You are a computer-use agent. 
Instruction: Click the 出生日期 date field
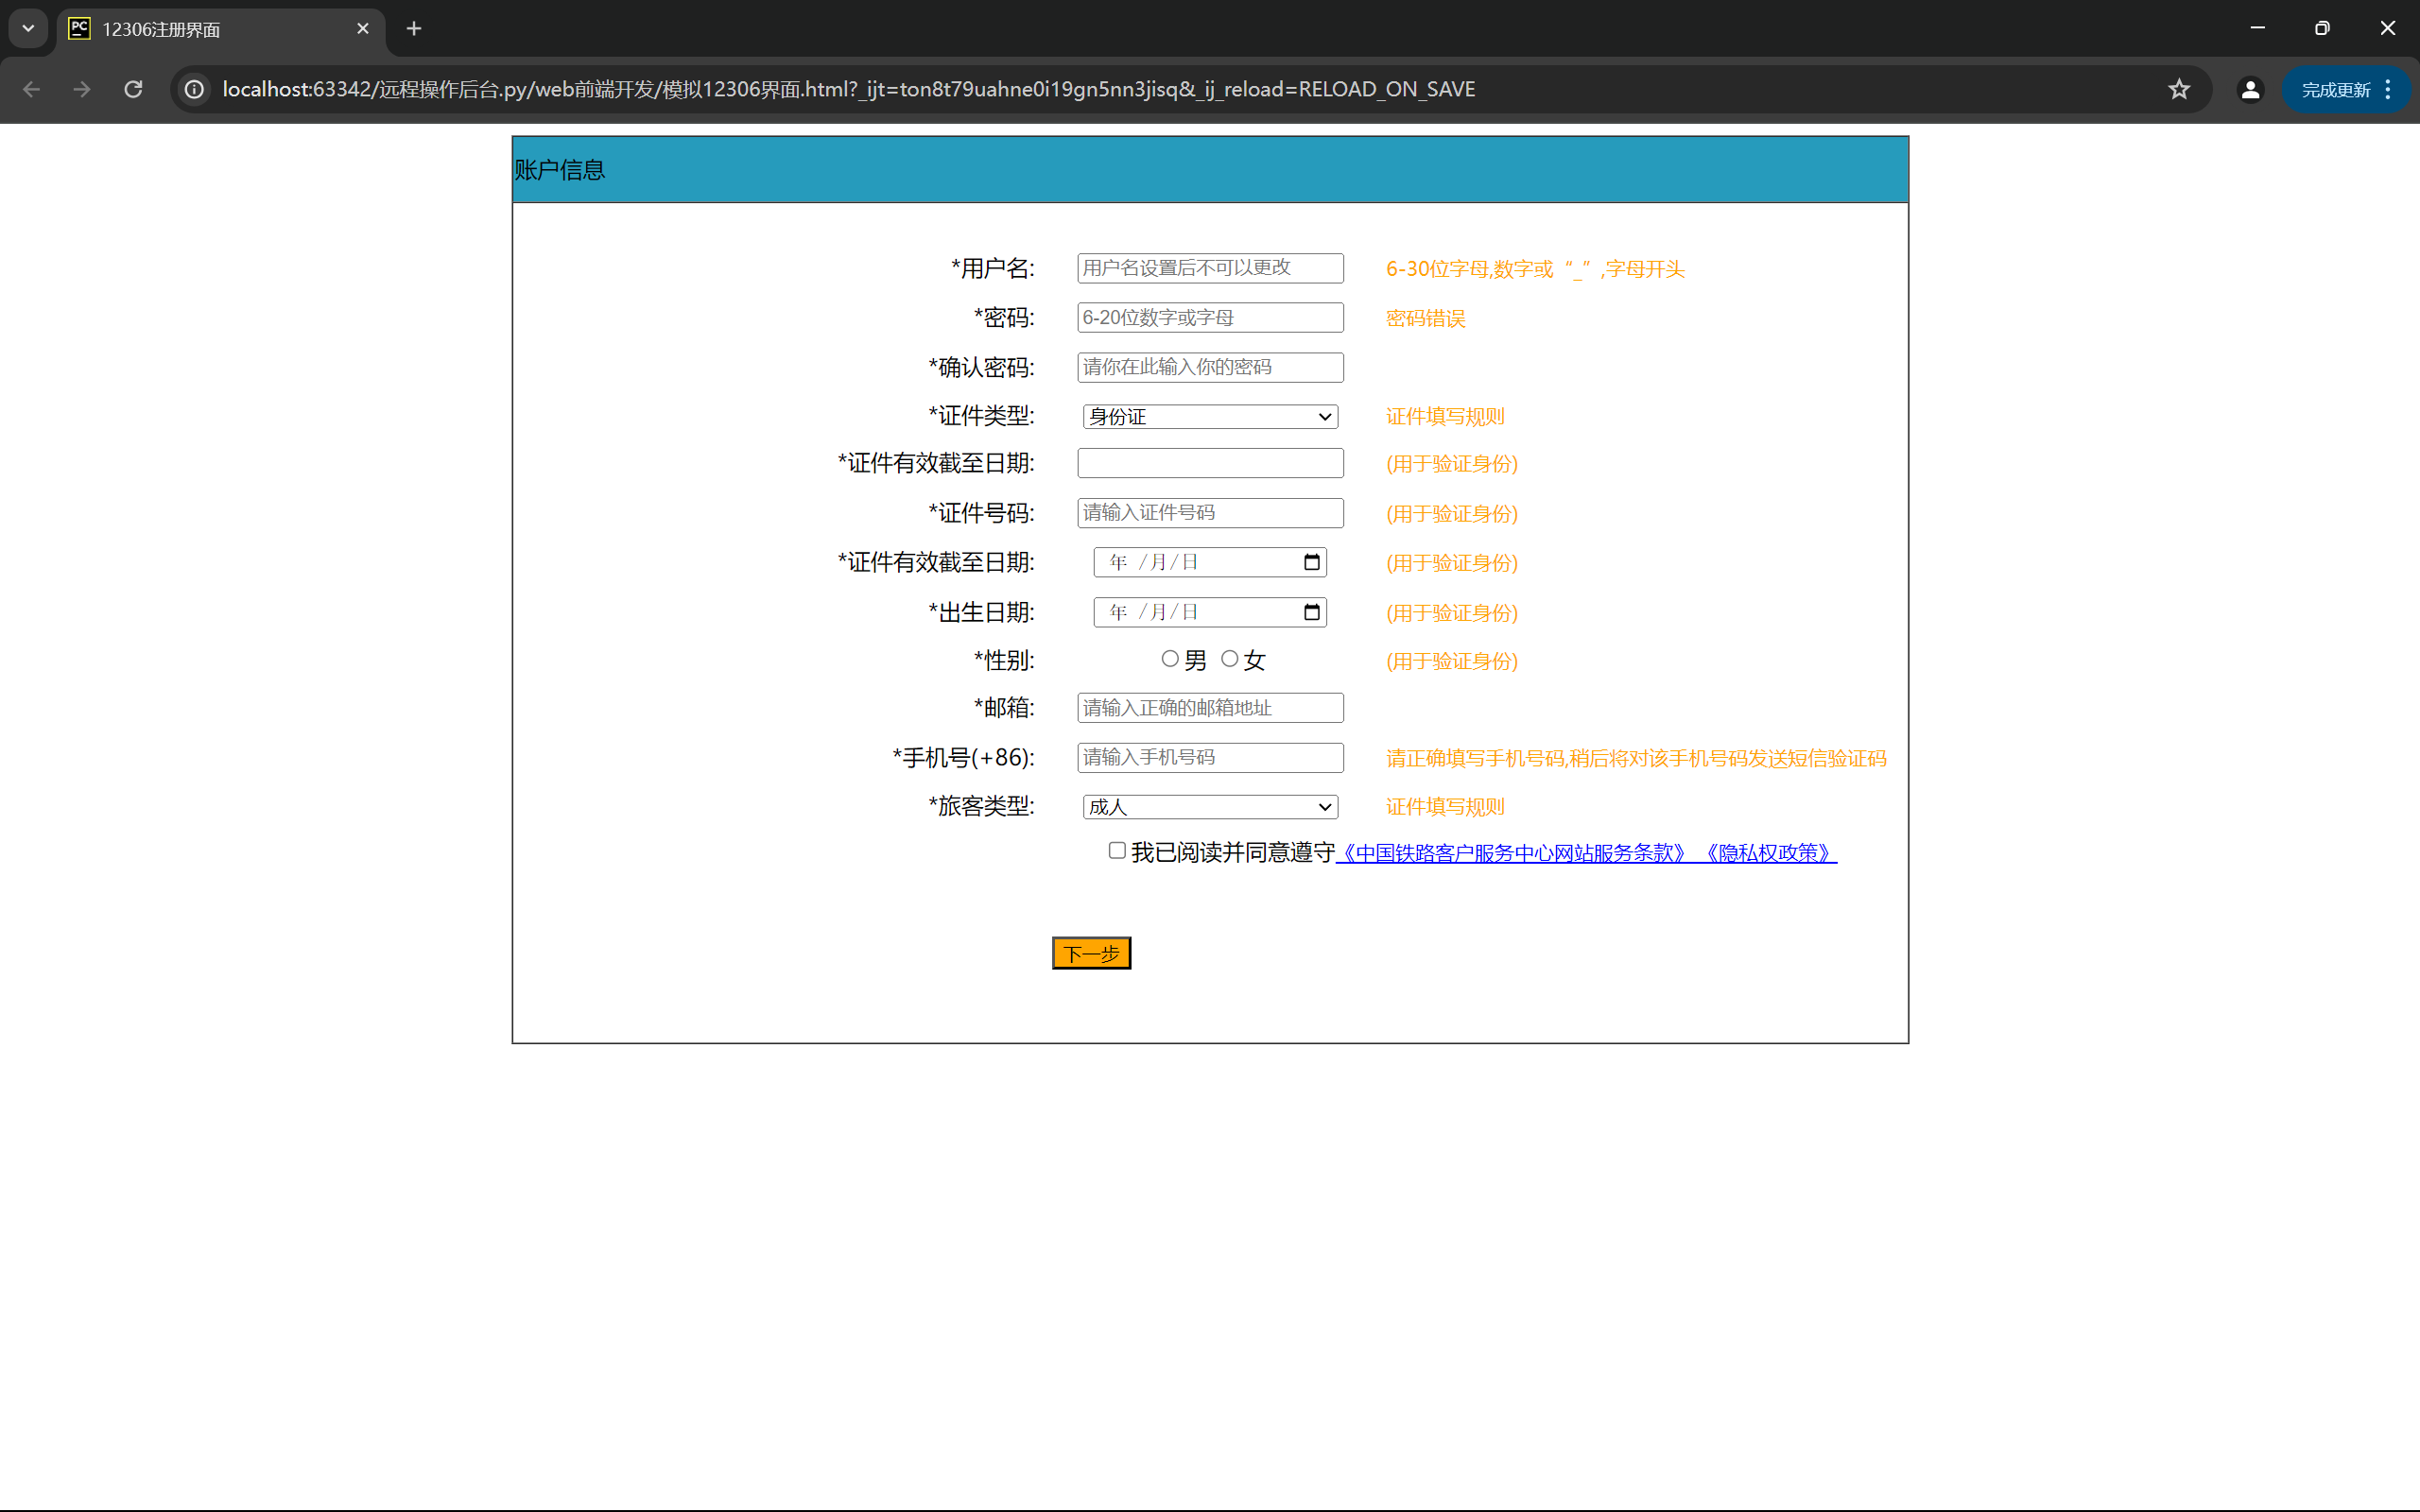(1210, 612)
